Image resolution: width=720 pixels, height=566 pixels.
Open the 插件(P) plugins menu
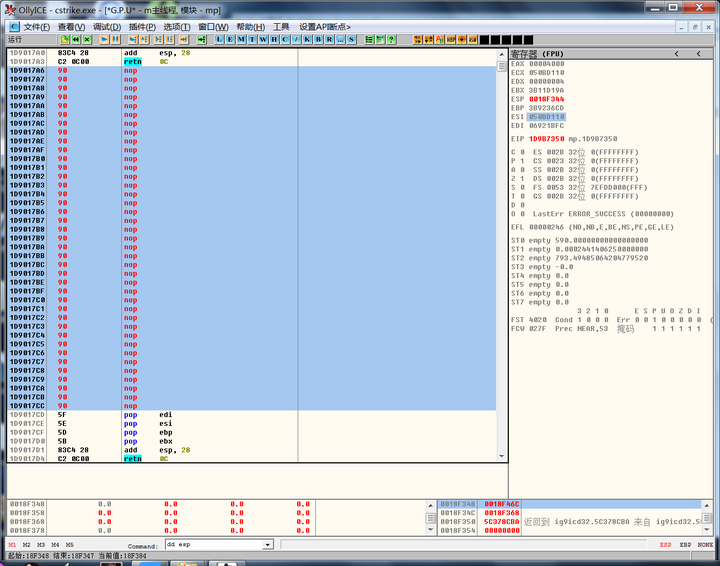143,26
